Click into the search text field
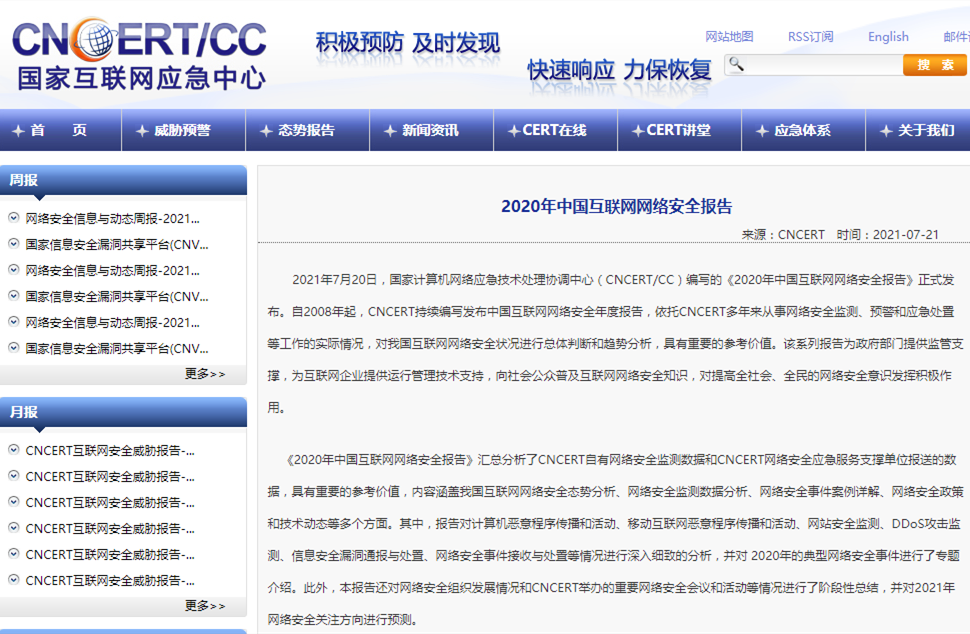 (820, 65)
